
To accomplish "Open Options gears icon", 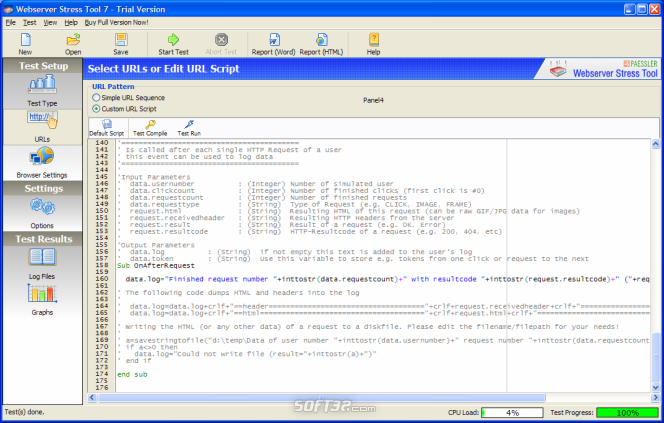I will pos(42,207).
